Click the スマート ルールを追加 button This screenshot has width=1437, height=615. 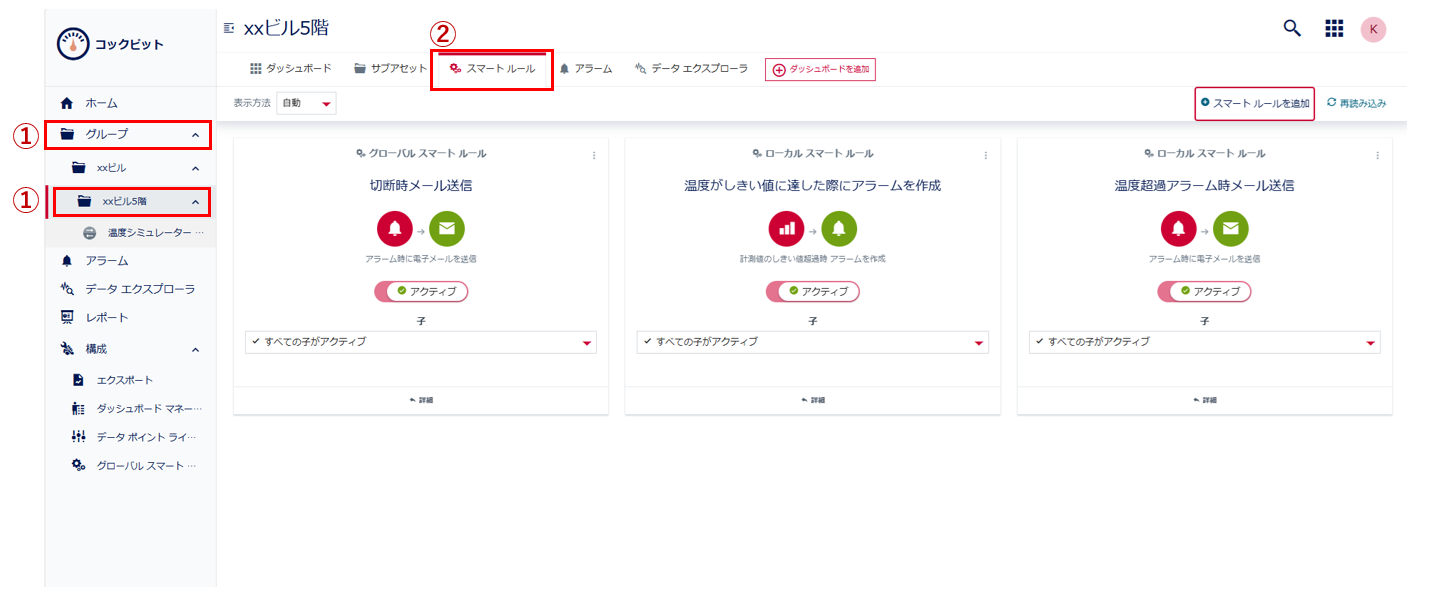(x=1254, y=103)
